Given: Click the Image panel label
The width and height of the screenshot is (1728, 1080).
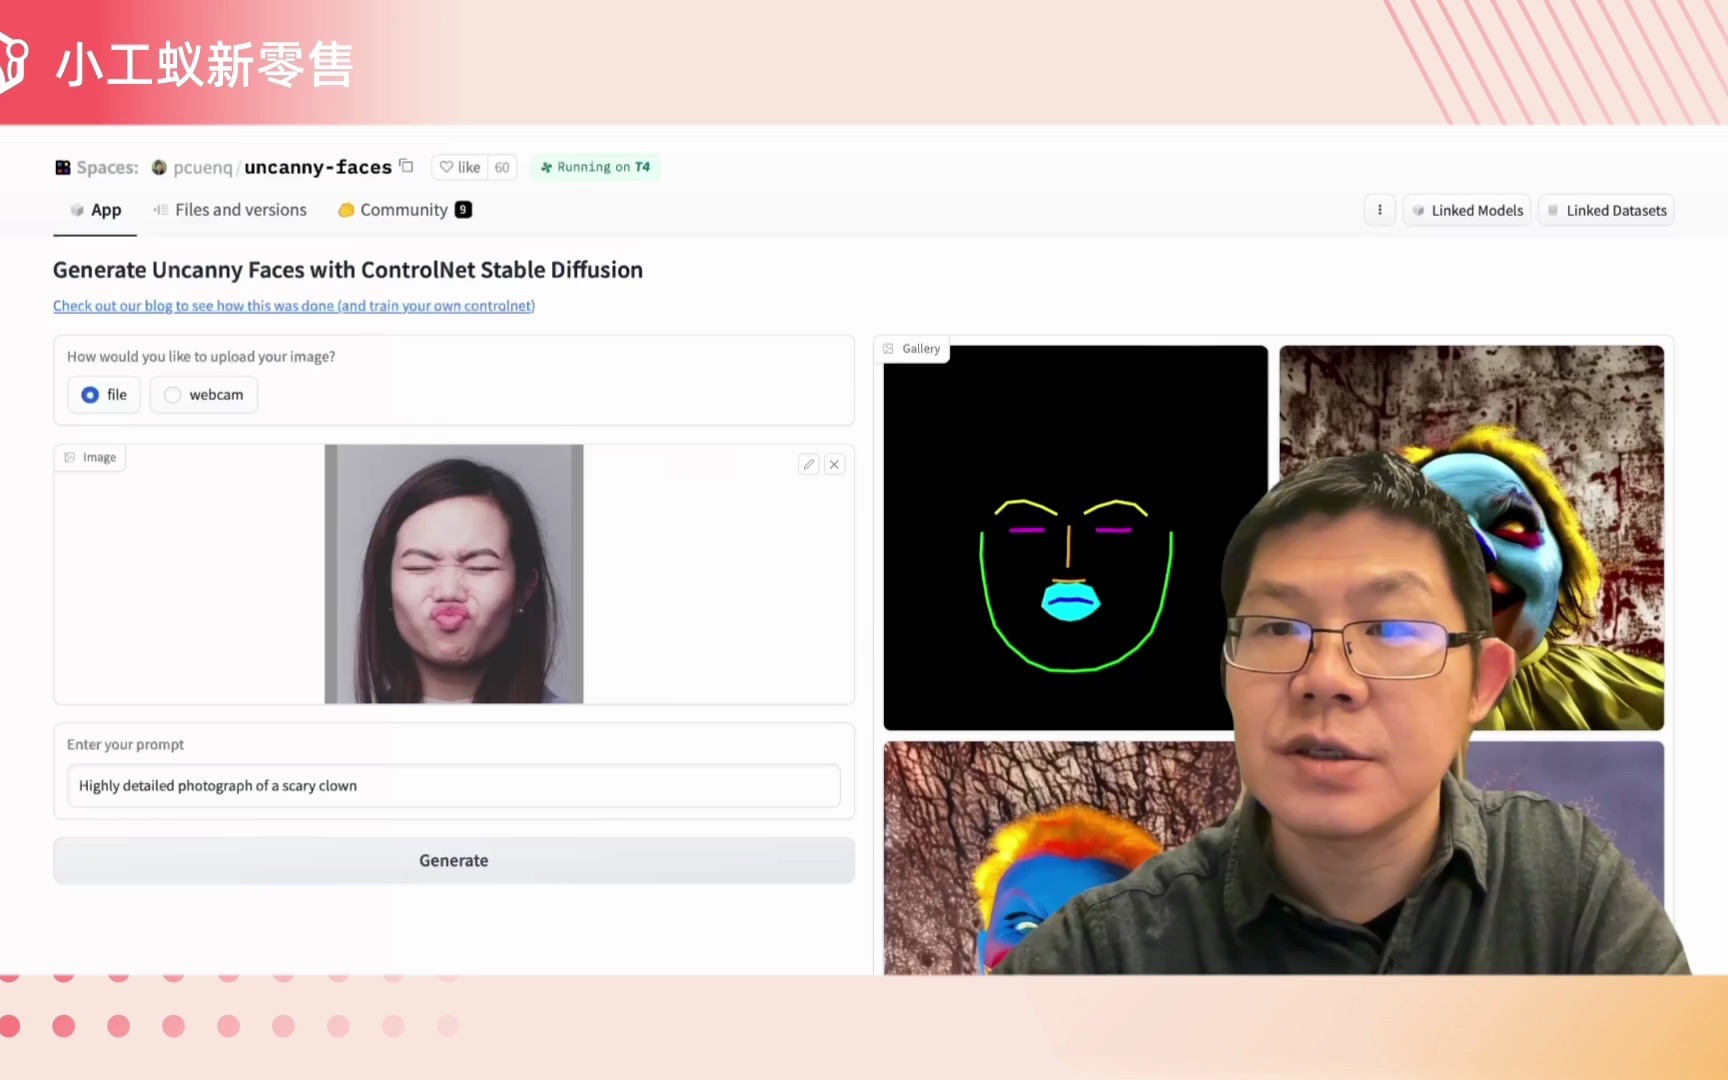Looking at the screenshot, I should click(90, 457).
